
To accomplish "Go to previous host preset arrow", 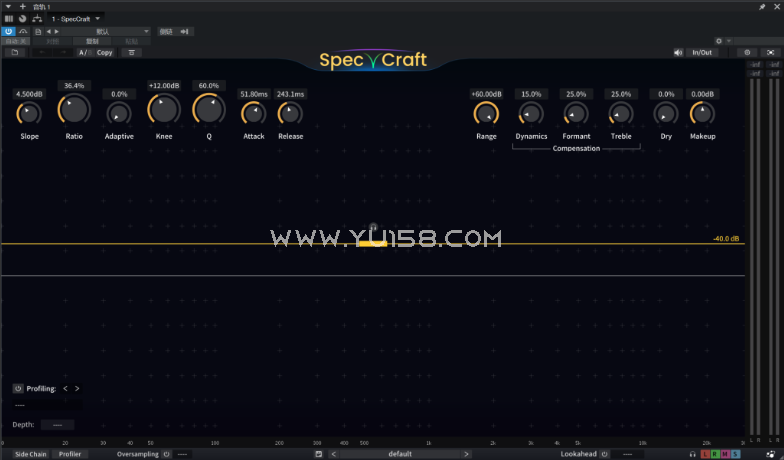I will tap(48, 32).
